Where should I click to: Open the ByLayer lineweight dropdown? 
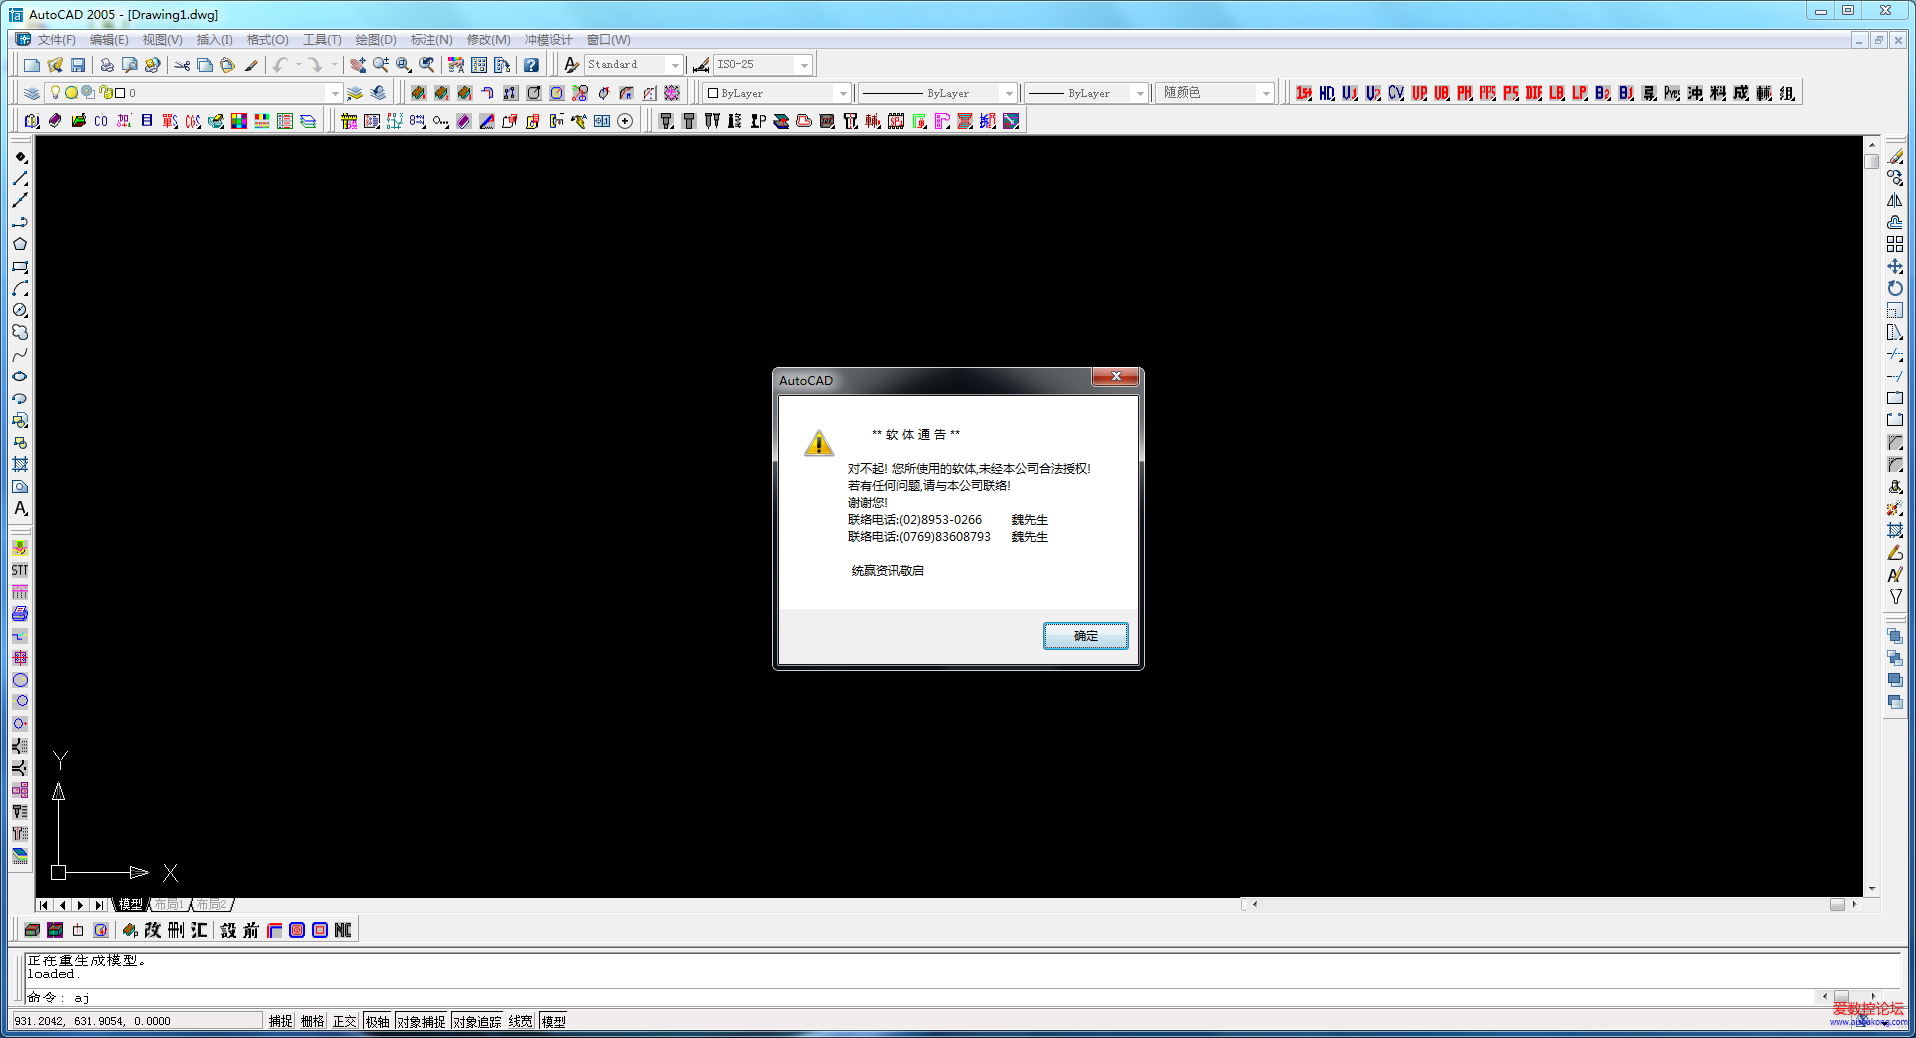[x=1140, y=93]
